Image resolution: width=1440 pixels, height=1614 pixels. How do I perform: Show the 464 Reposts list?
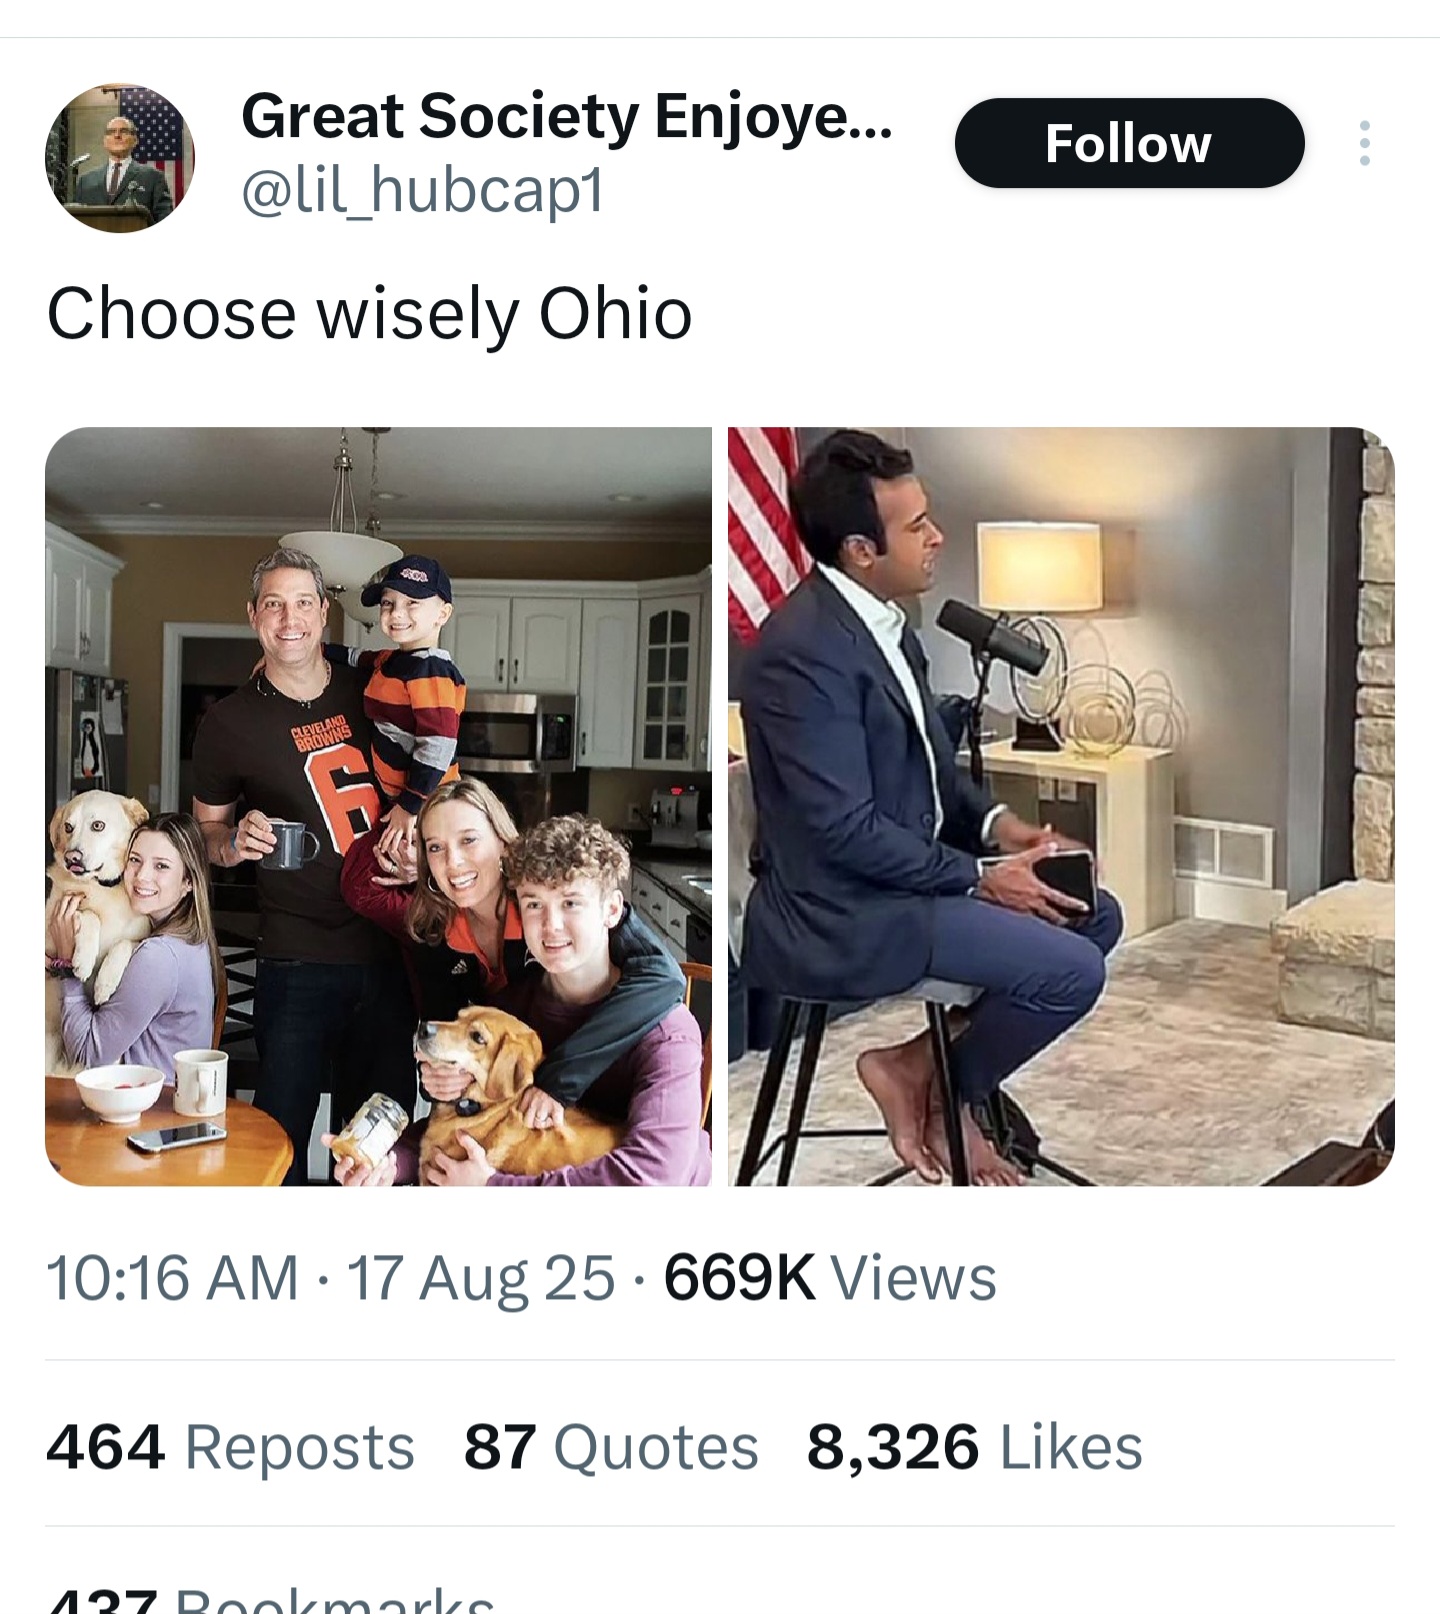tap(230, 1447)
